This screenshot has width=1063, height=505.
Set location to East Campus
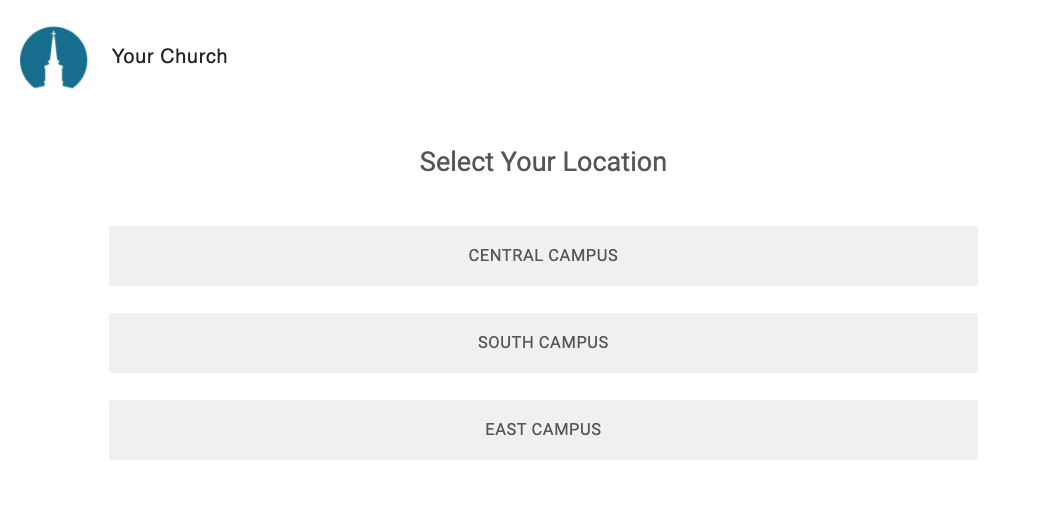[x=543, y=430]
